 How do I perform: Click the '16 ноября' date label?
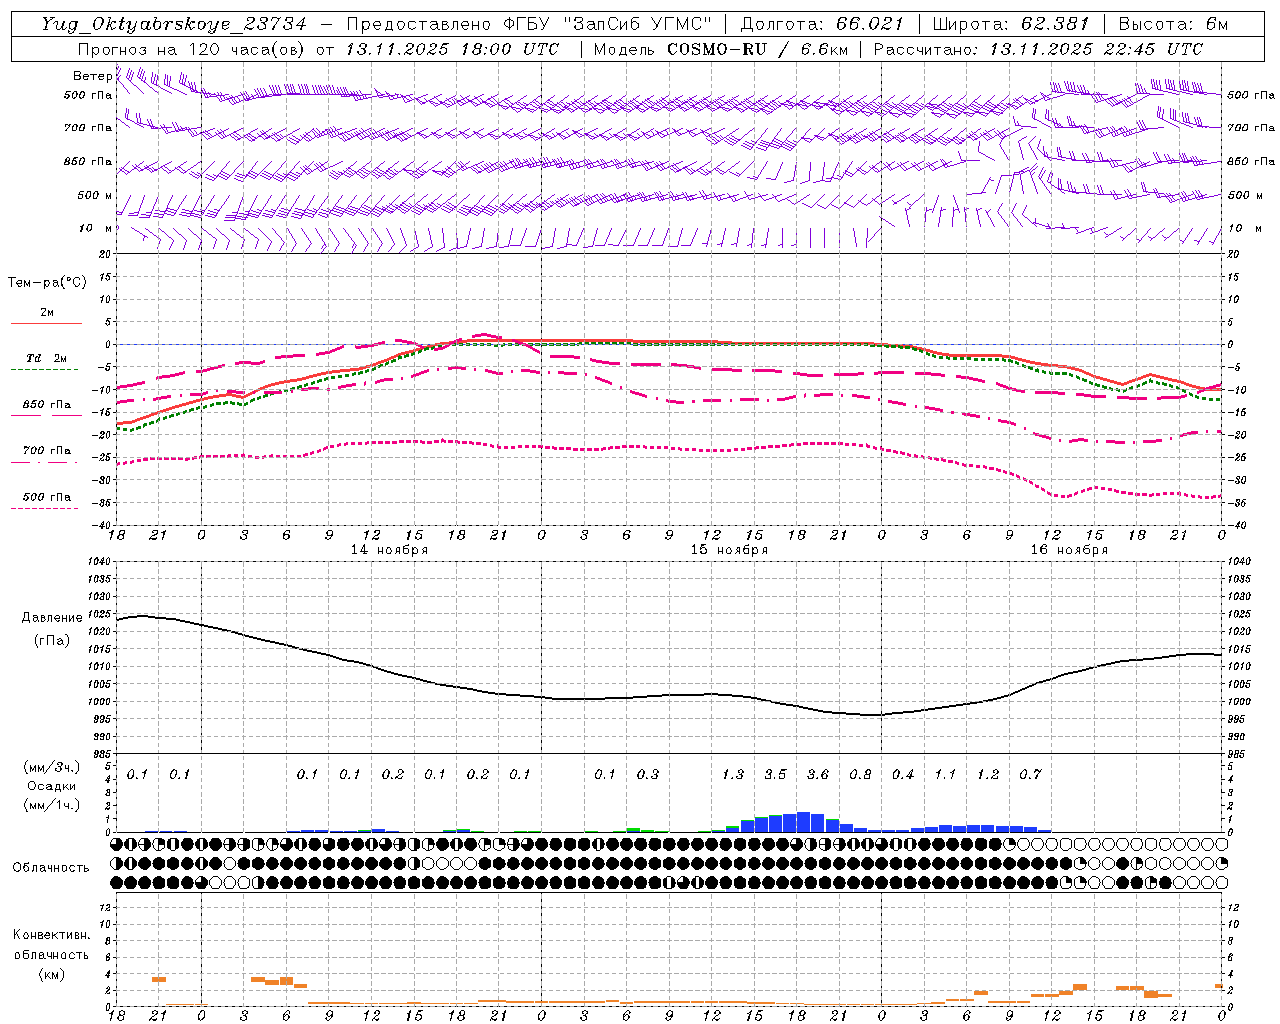[1069, 550]
